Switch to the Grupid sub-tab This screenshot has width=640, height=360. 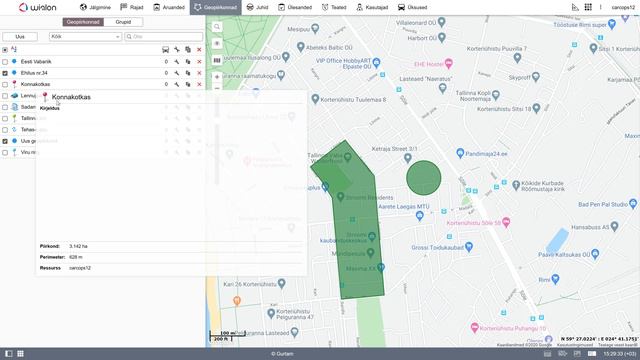point(123,22)
